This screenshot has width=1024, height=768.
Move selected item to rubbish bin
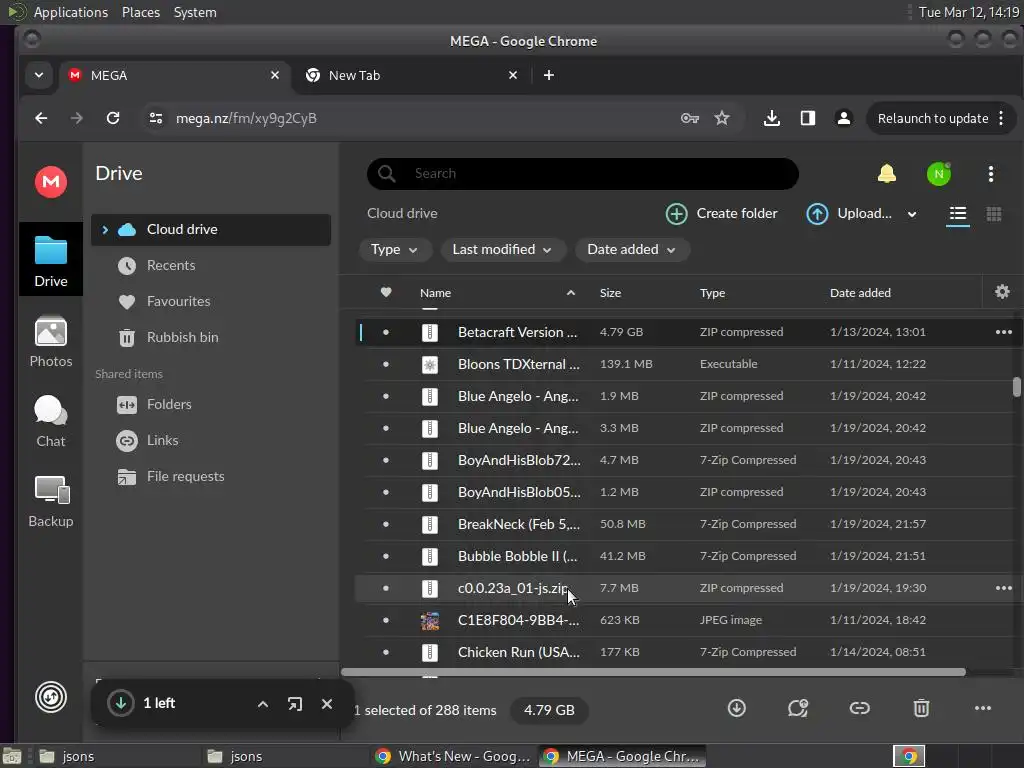point(921,708)
